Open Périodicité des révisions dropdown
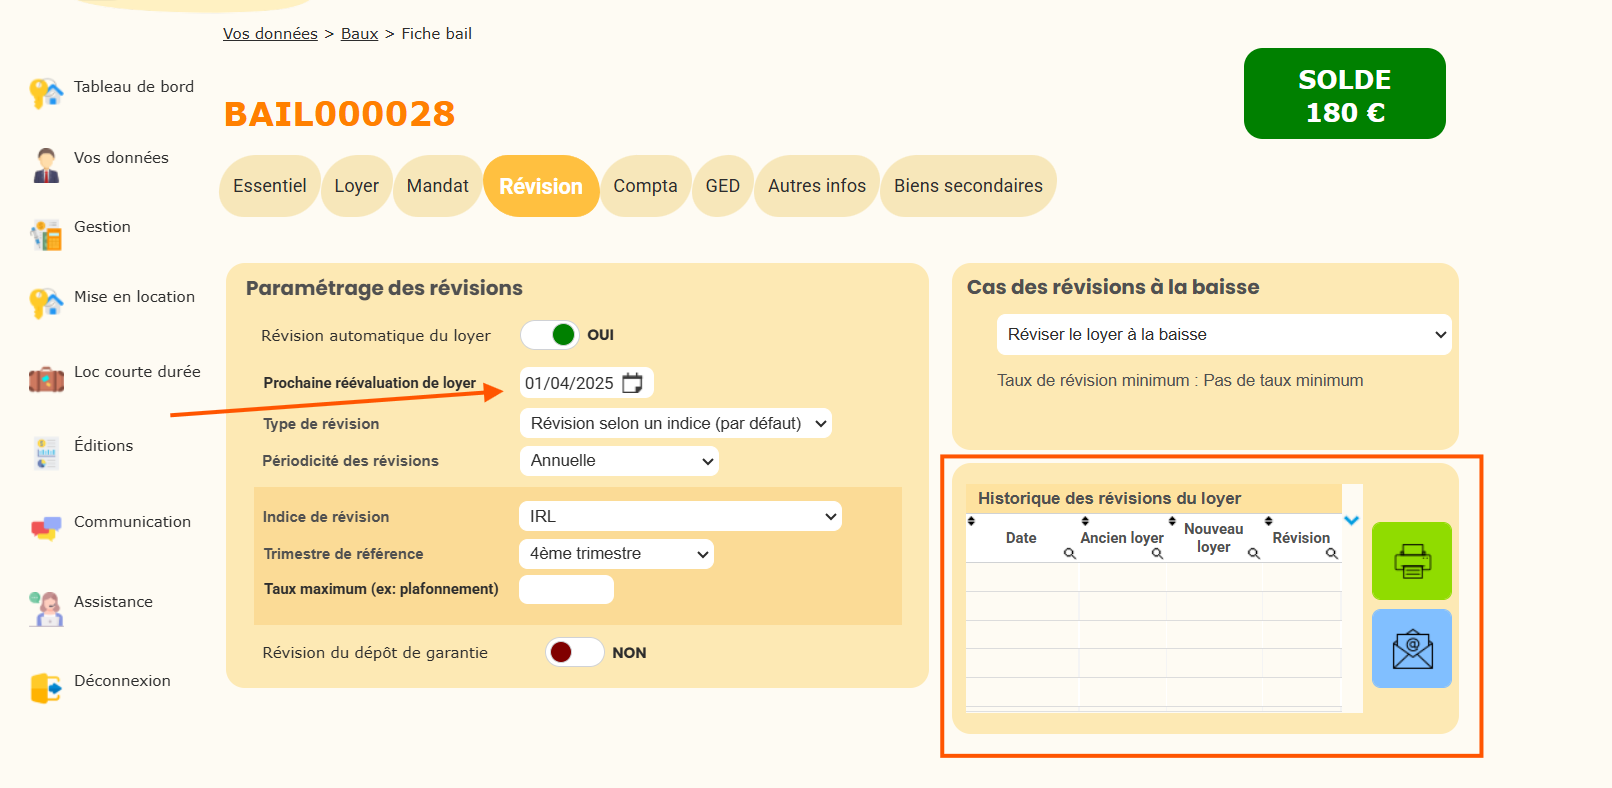This screenshot has height=788, width=1612. (x=619, y=461)
